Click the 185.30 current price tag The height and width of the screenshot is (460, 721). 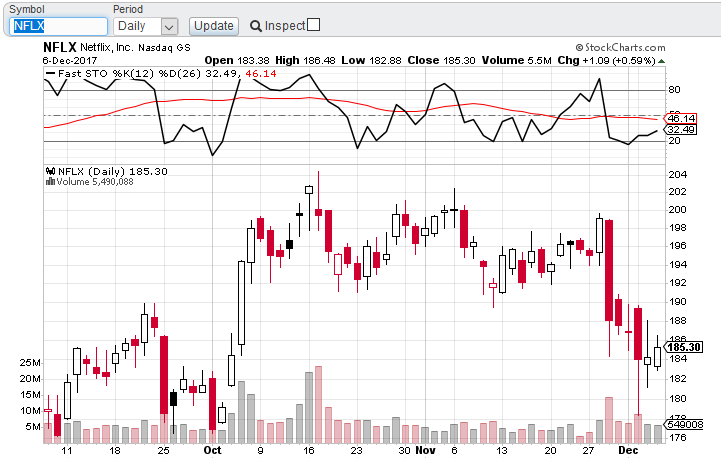click(x=684, y=347)
